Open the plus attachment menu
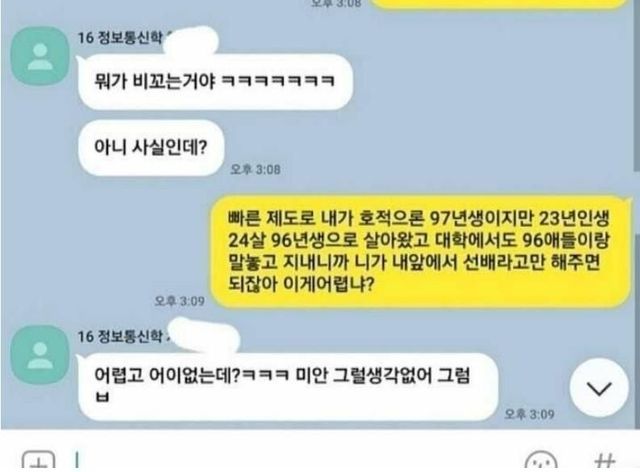This screenshot has height=472, width=640. click(38, 461)
